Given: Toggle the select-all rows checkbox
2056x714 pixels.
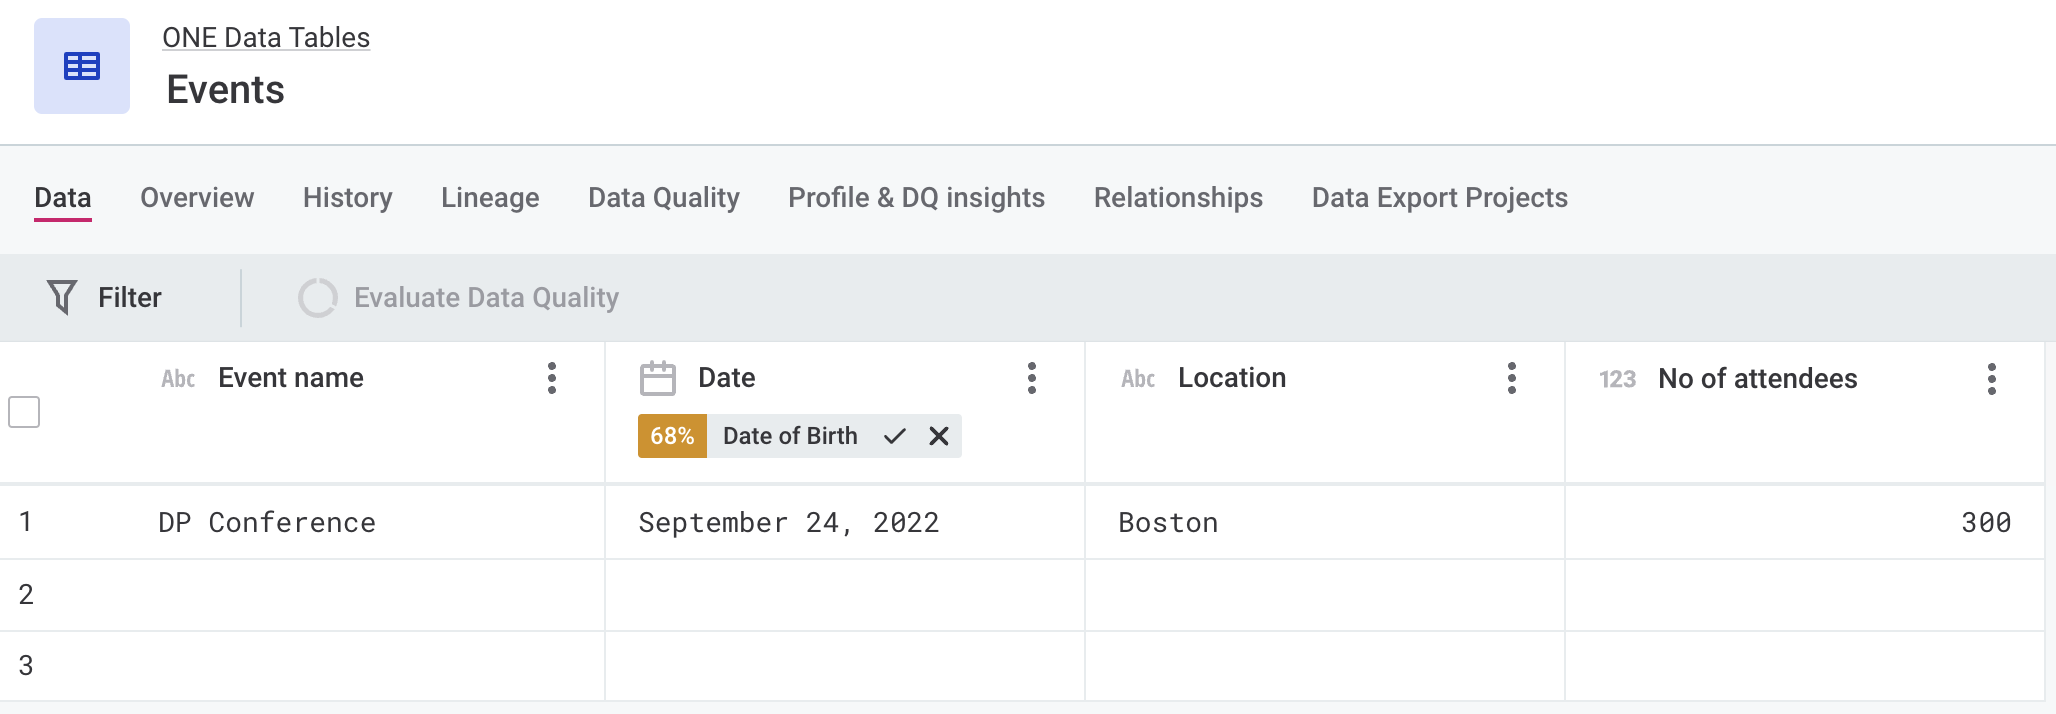Looking at the screenshot, I should point(24,412).
